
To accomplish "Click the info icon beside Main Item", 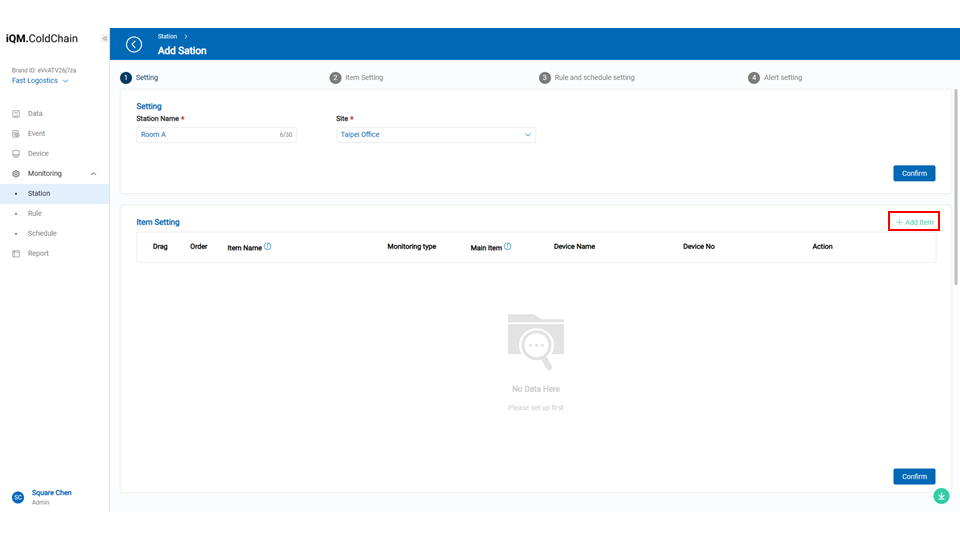I will tap(508, 246).
